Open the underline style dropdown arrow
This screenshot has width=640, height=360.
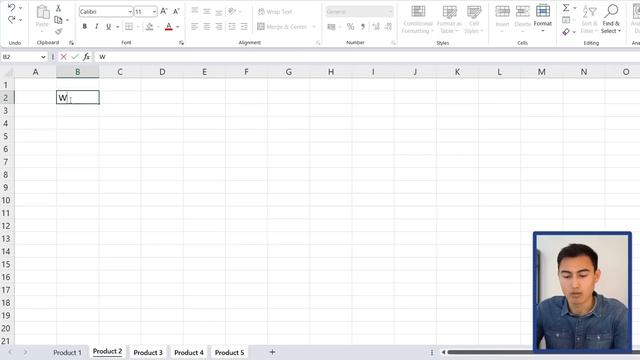click(x=118, y=27)
